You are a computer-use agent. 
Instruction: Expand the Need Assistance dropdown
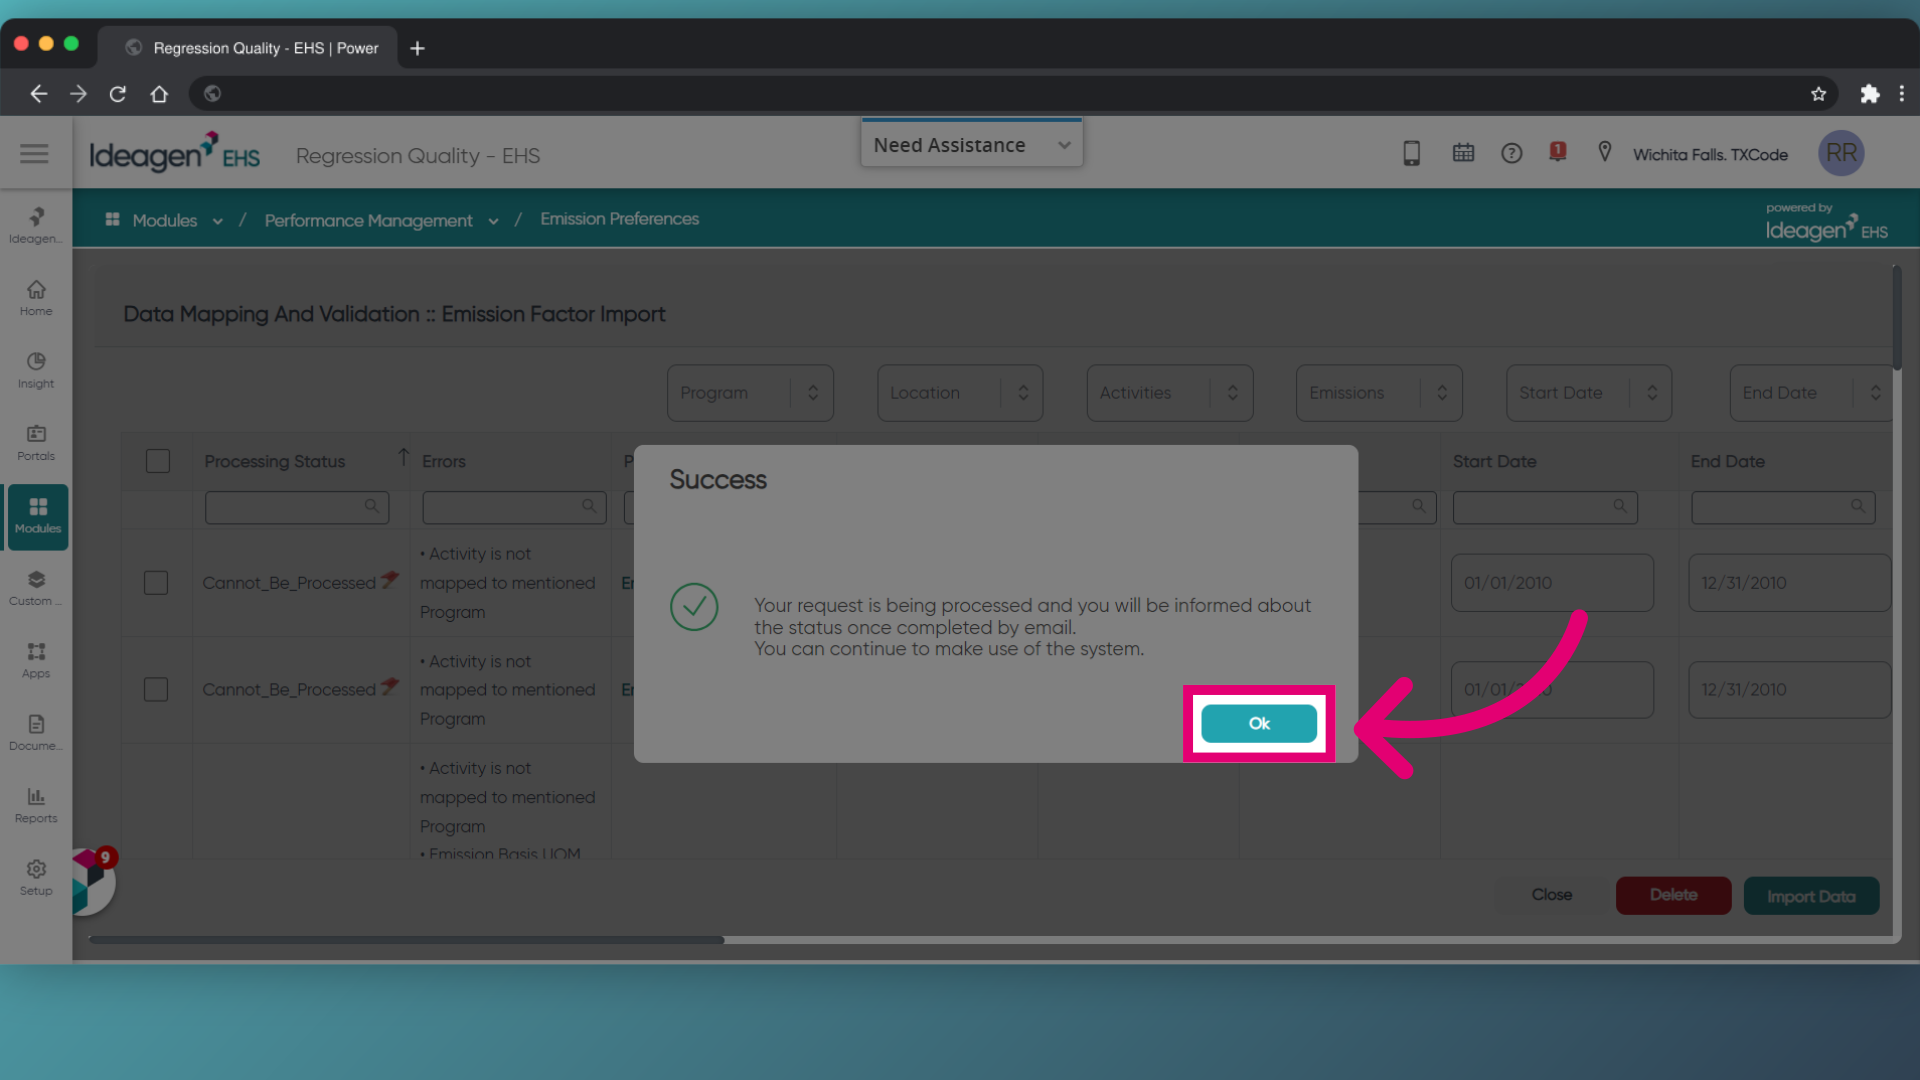(971, 145)
